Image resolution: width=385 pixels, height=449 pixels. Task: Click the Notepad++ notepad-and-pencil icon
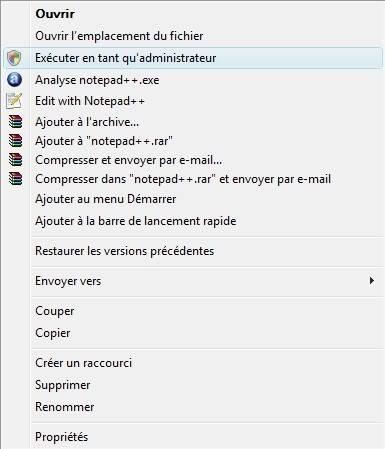[x=14, y=101]
